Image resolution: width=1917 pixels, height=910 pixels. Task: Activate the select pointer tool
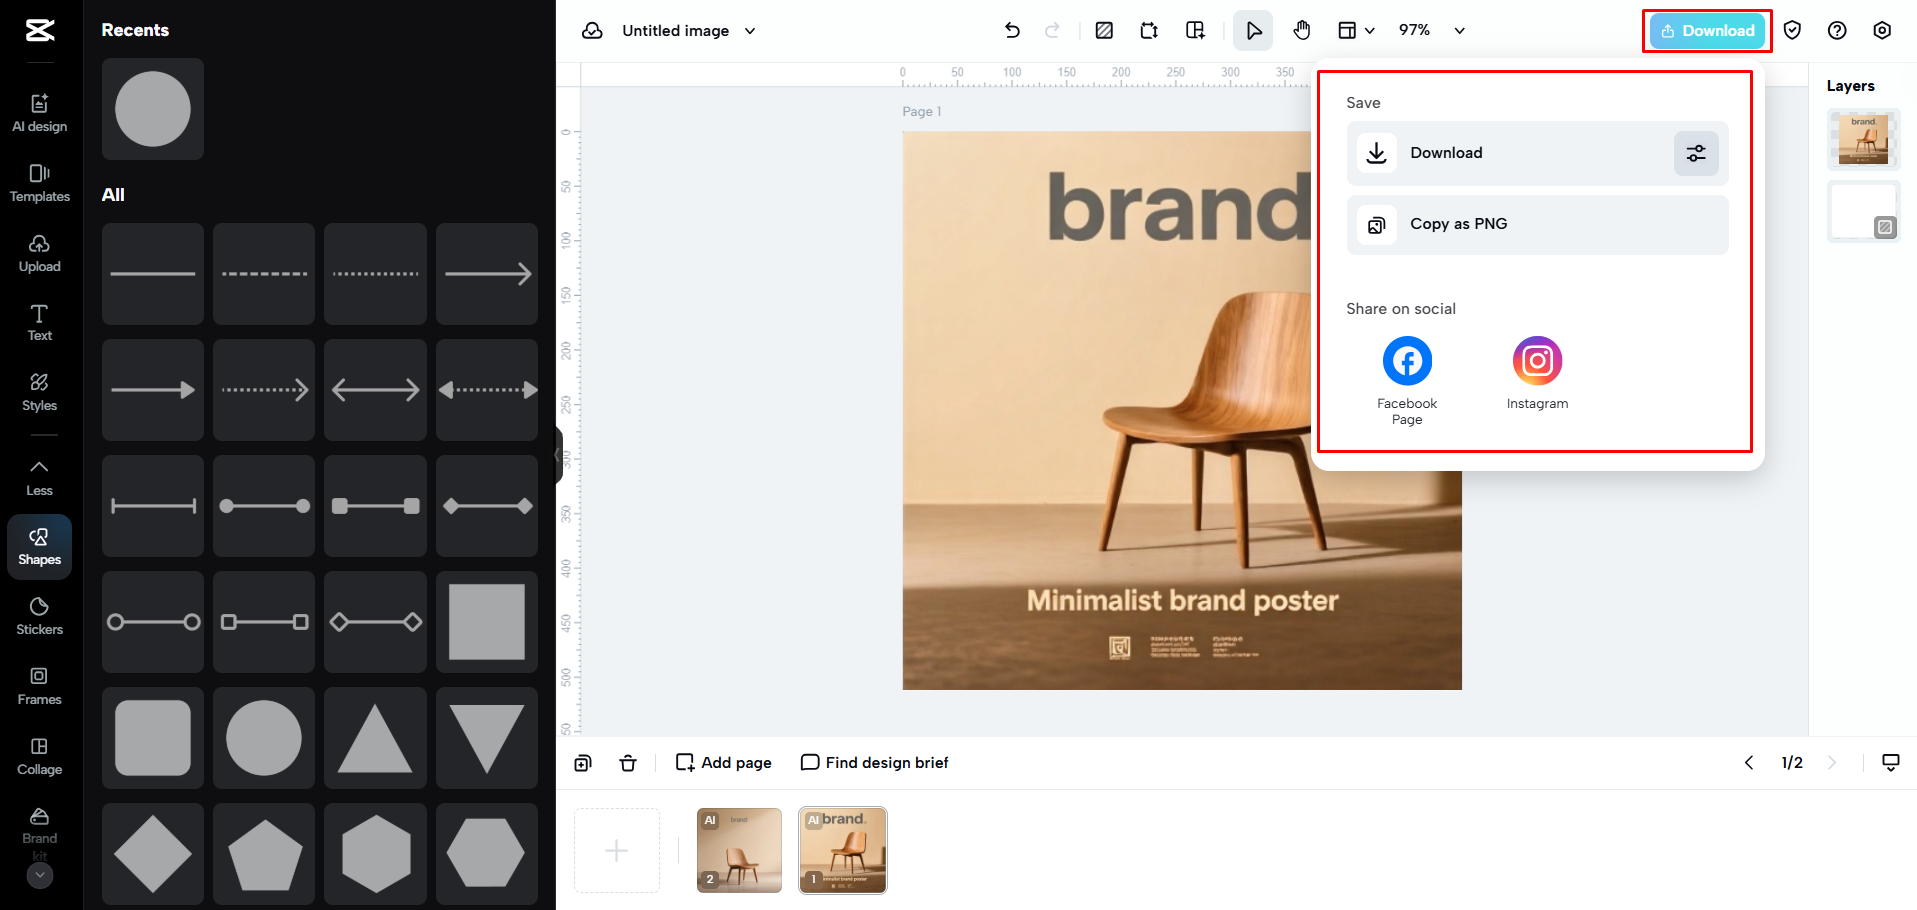point(1253,30)
